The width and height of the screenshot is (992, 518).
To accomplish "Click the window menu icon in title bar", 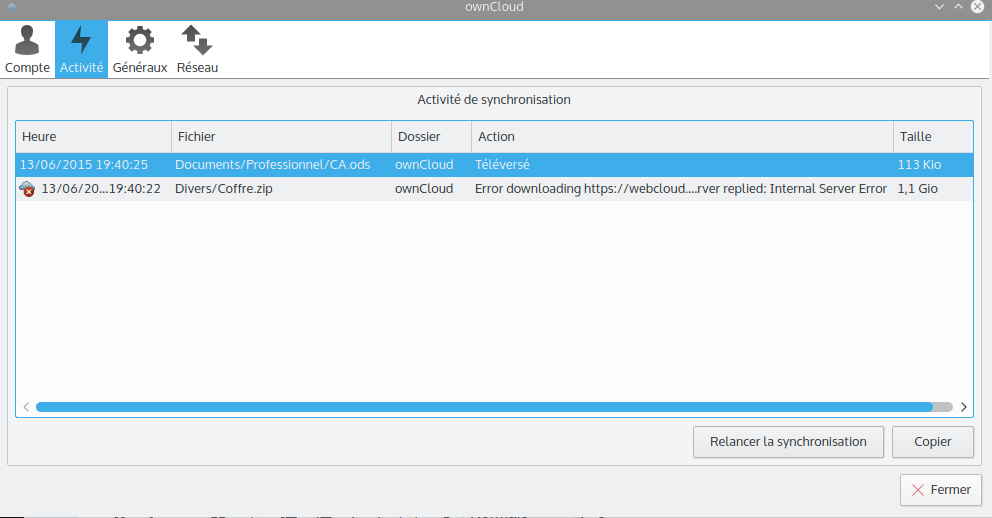I will coord(13,8).
